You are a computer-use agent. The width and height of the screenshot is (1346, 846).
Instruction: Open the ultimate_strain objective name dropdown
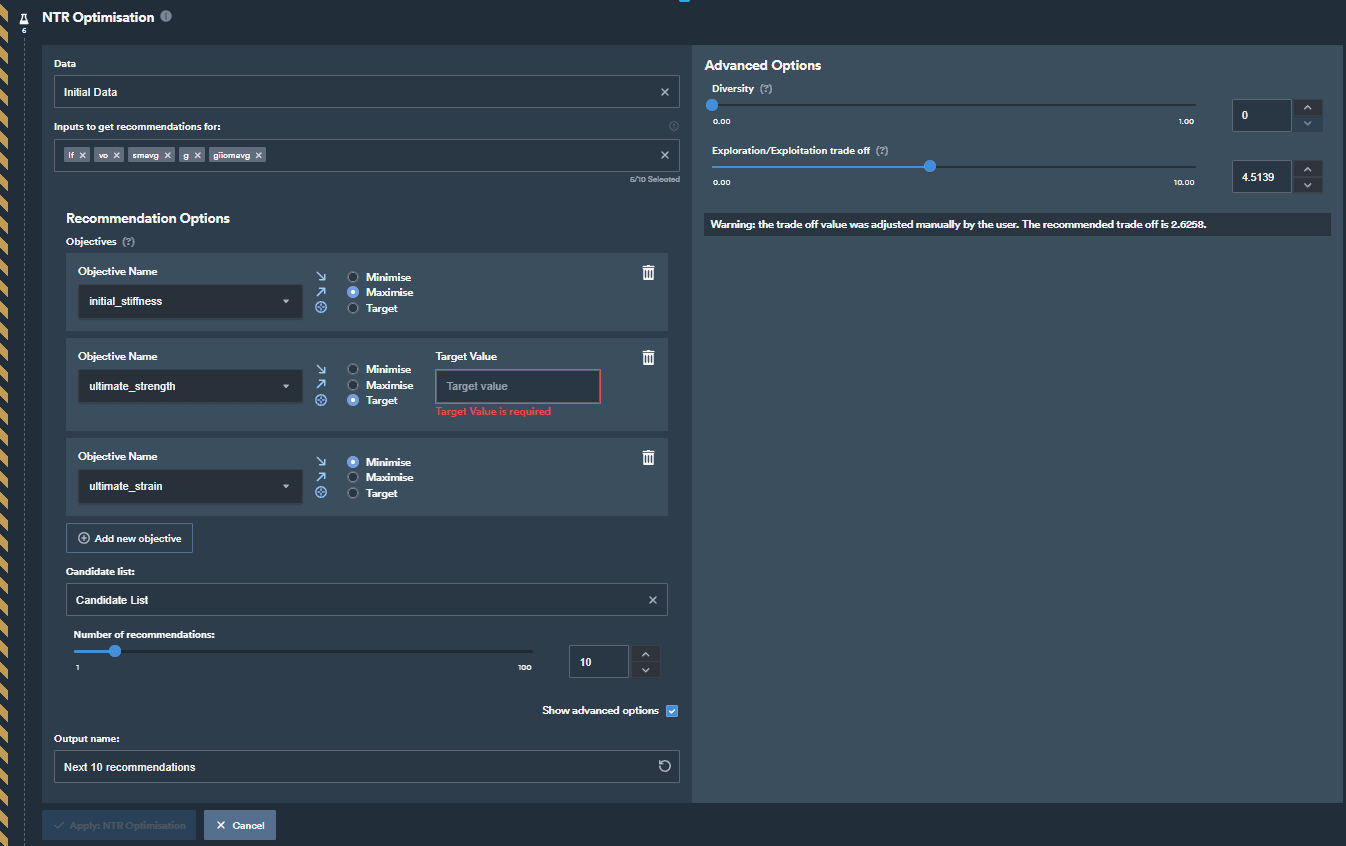(x=190, y=486)
